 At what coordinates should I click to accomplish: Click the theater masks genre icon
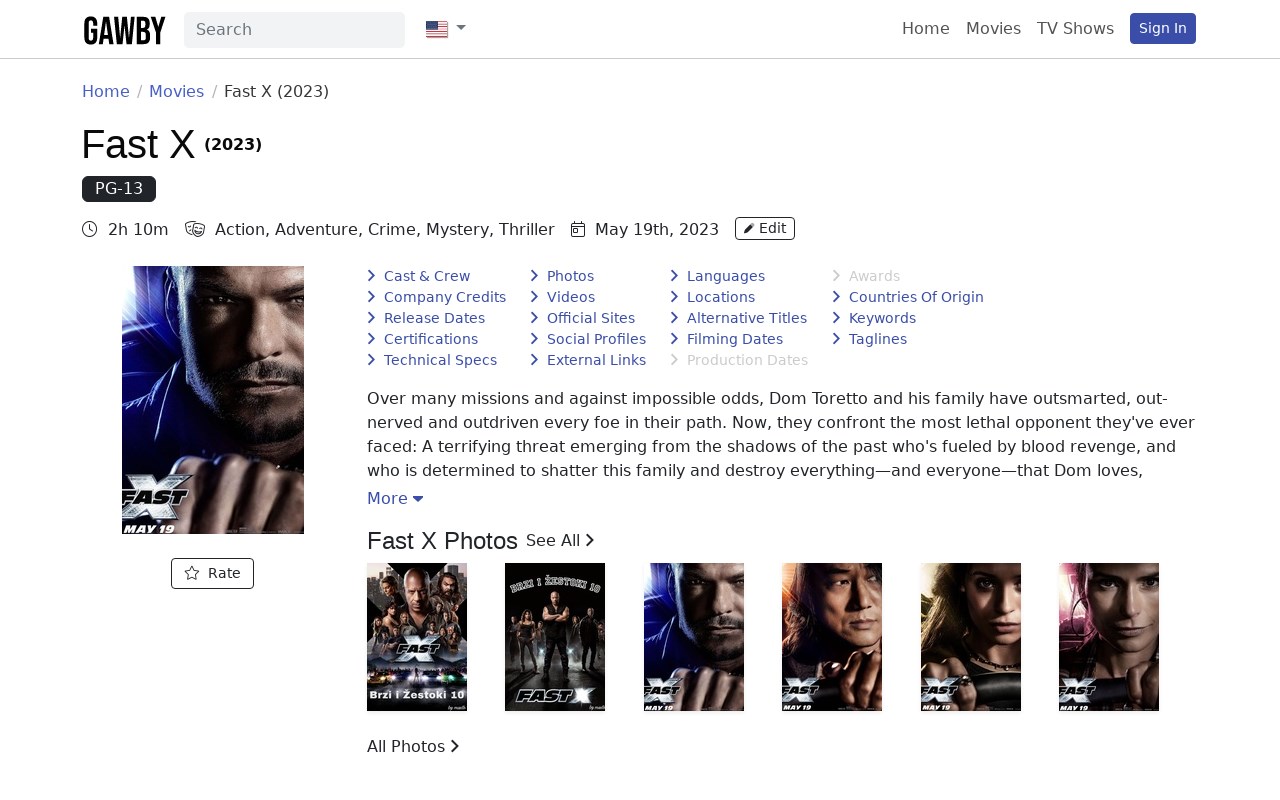point(195,229)
